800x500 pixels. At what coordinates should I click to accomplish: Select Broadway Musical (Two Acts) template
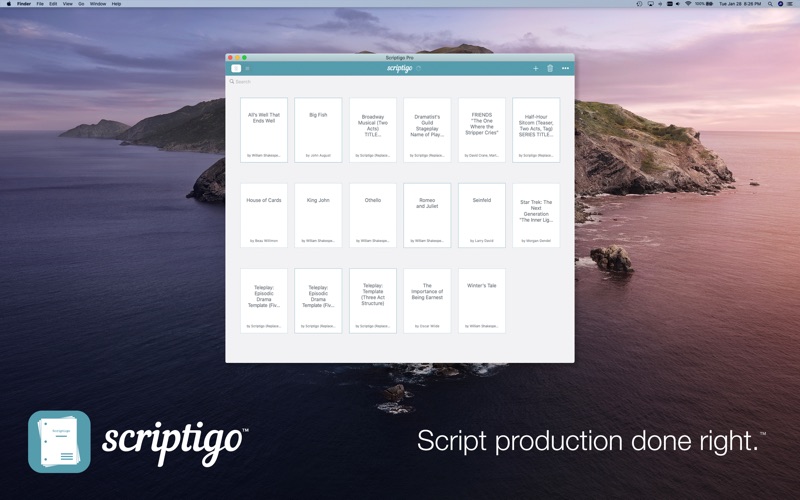373,130
